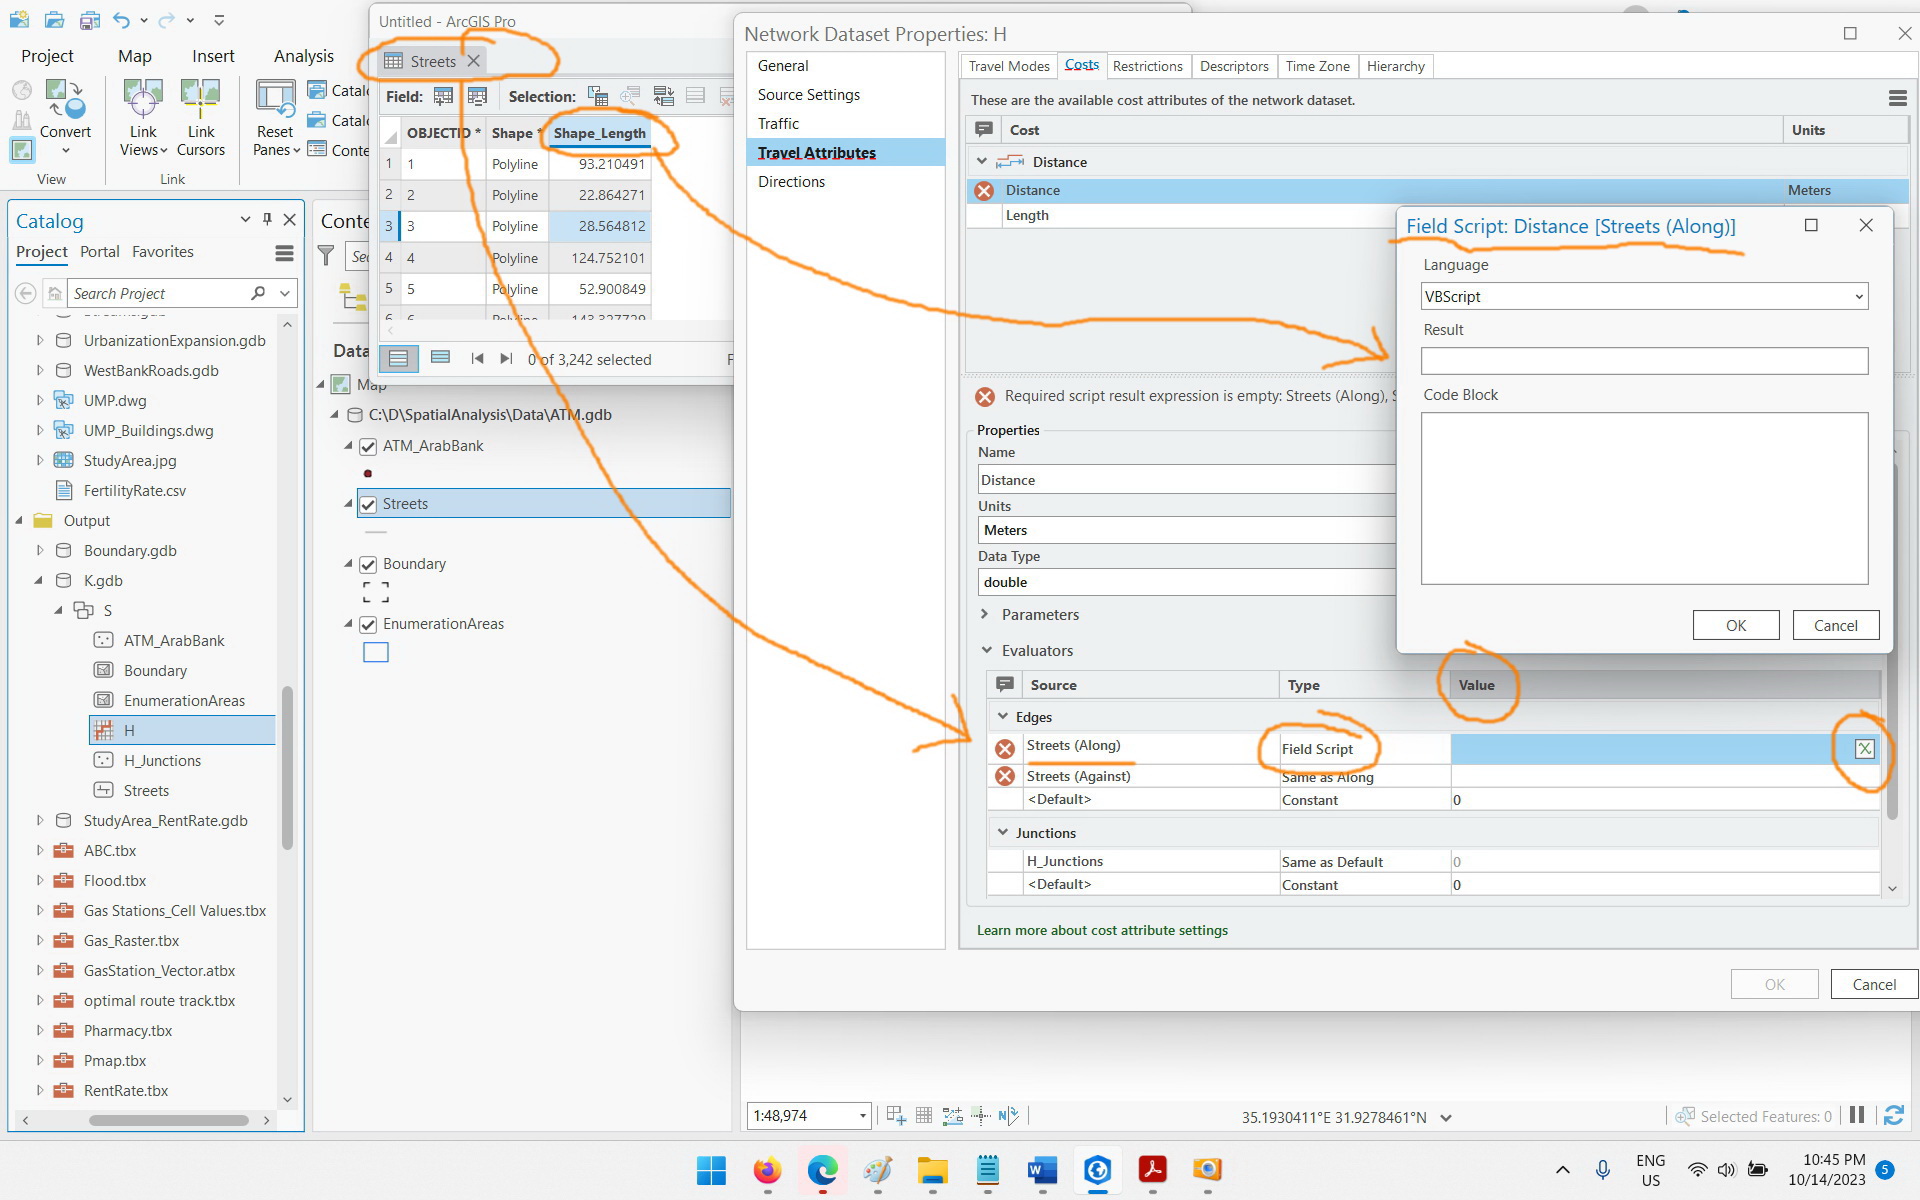
Task: Open the VBScript language dropdown
Action: (x=1644, y=296)
